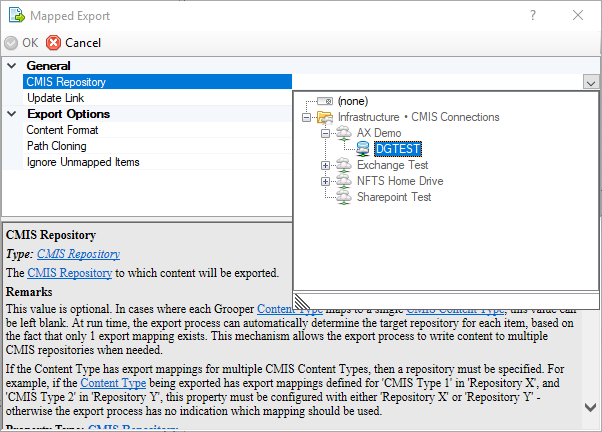Follow CMIS Repository link in description sentence
The width and height of the screenshot is (602, 432).
[x=69, y=273]
